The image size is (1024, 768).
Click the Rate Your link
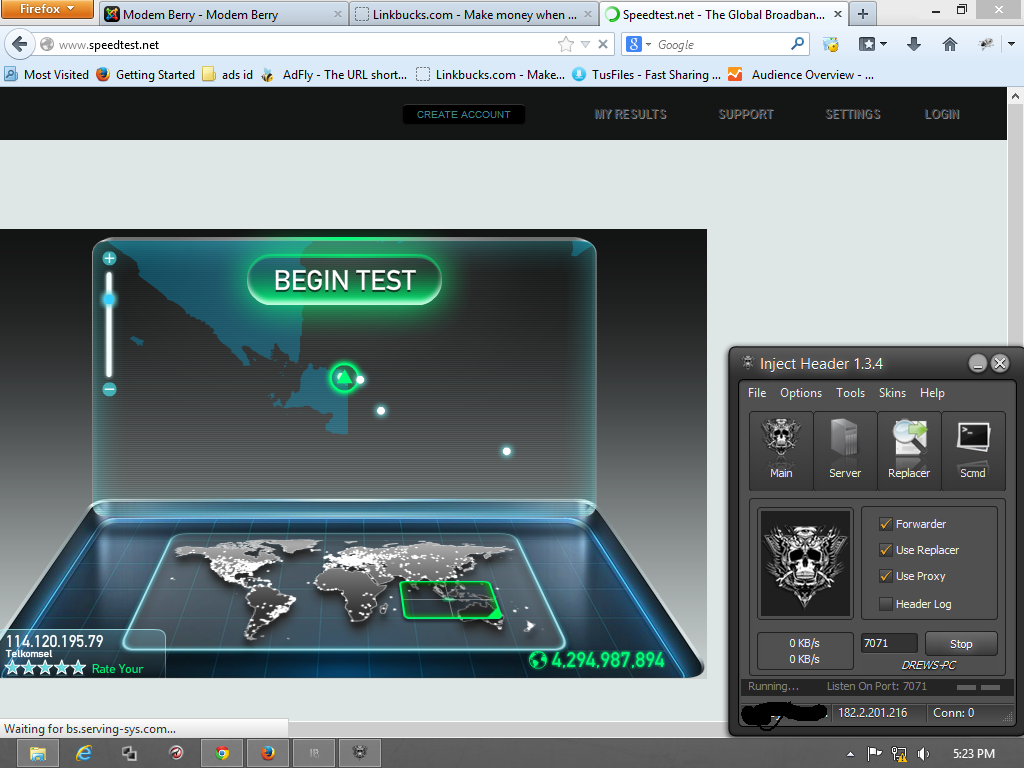coord(117,669)
